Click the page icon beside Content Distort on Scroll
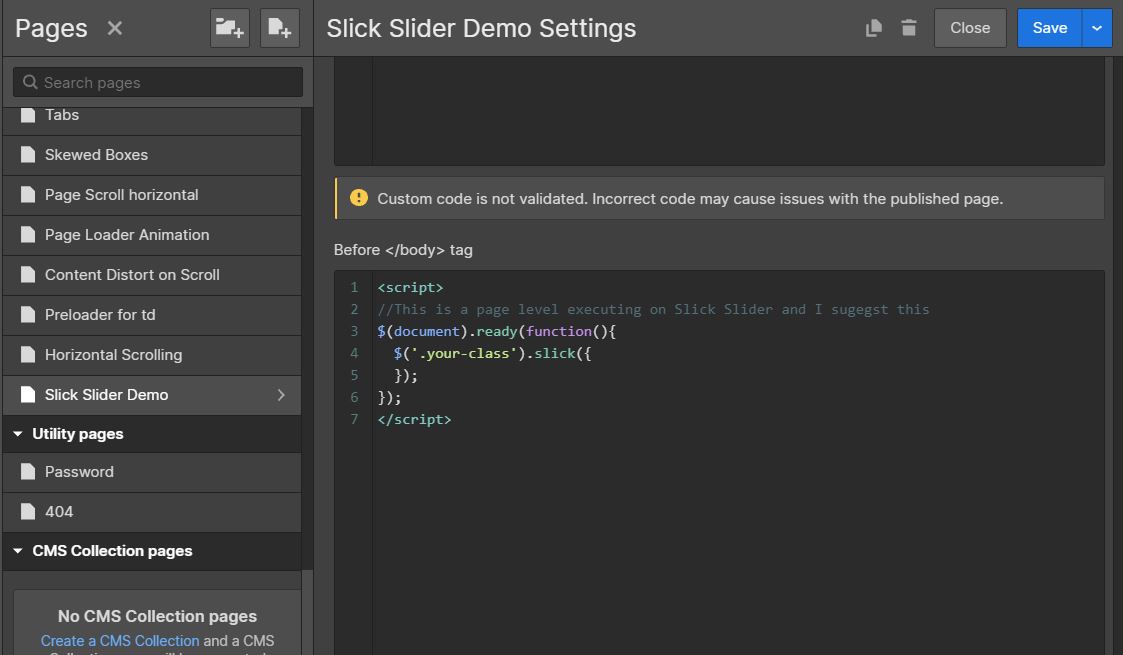The width and height of the screenshot is (1123, 655). (28, 275)
